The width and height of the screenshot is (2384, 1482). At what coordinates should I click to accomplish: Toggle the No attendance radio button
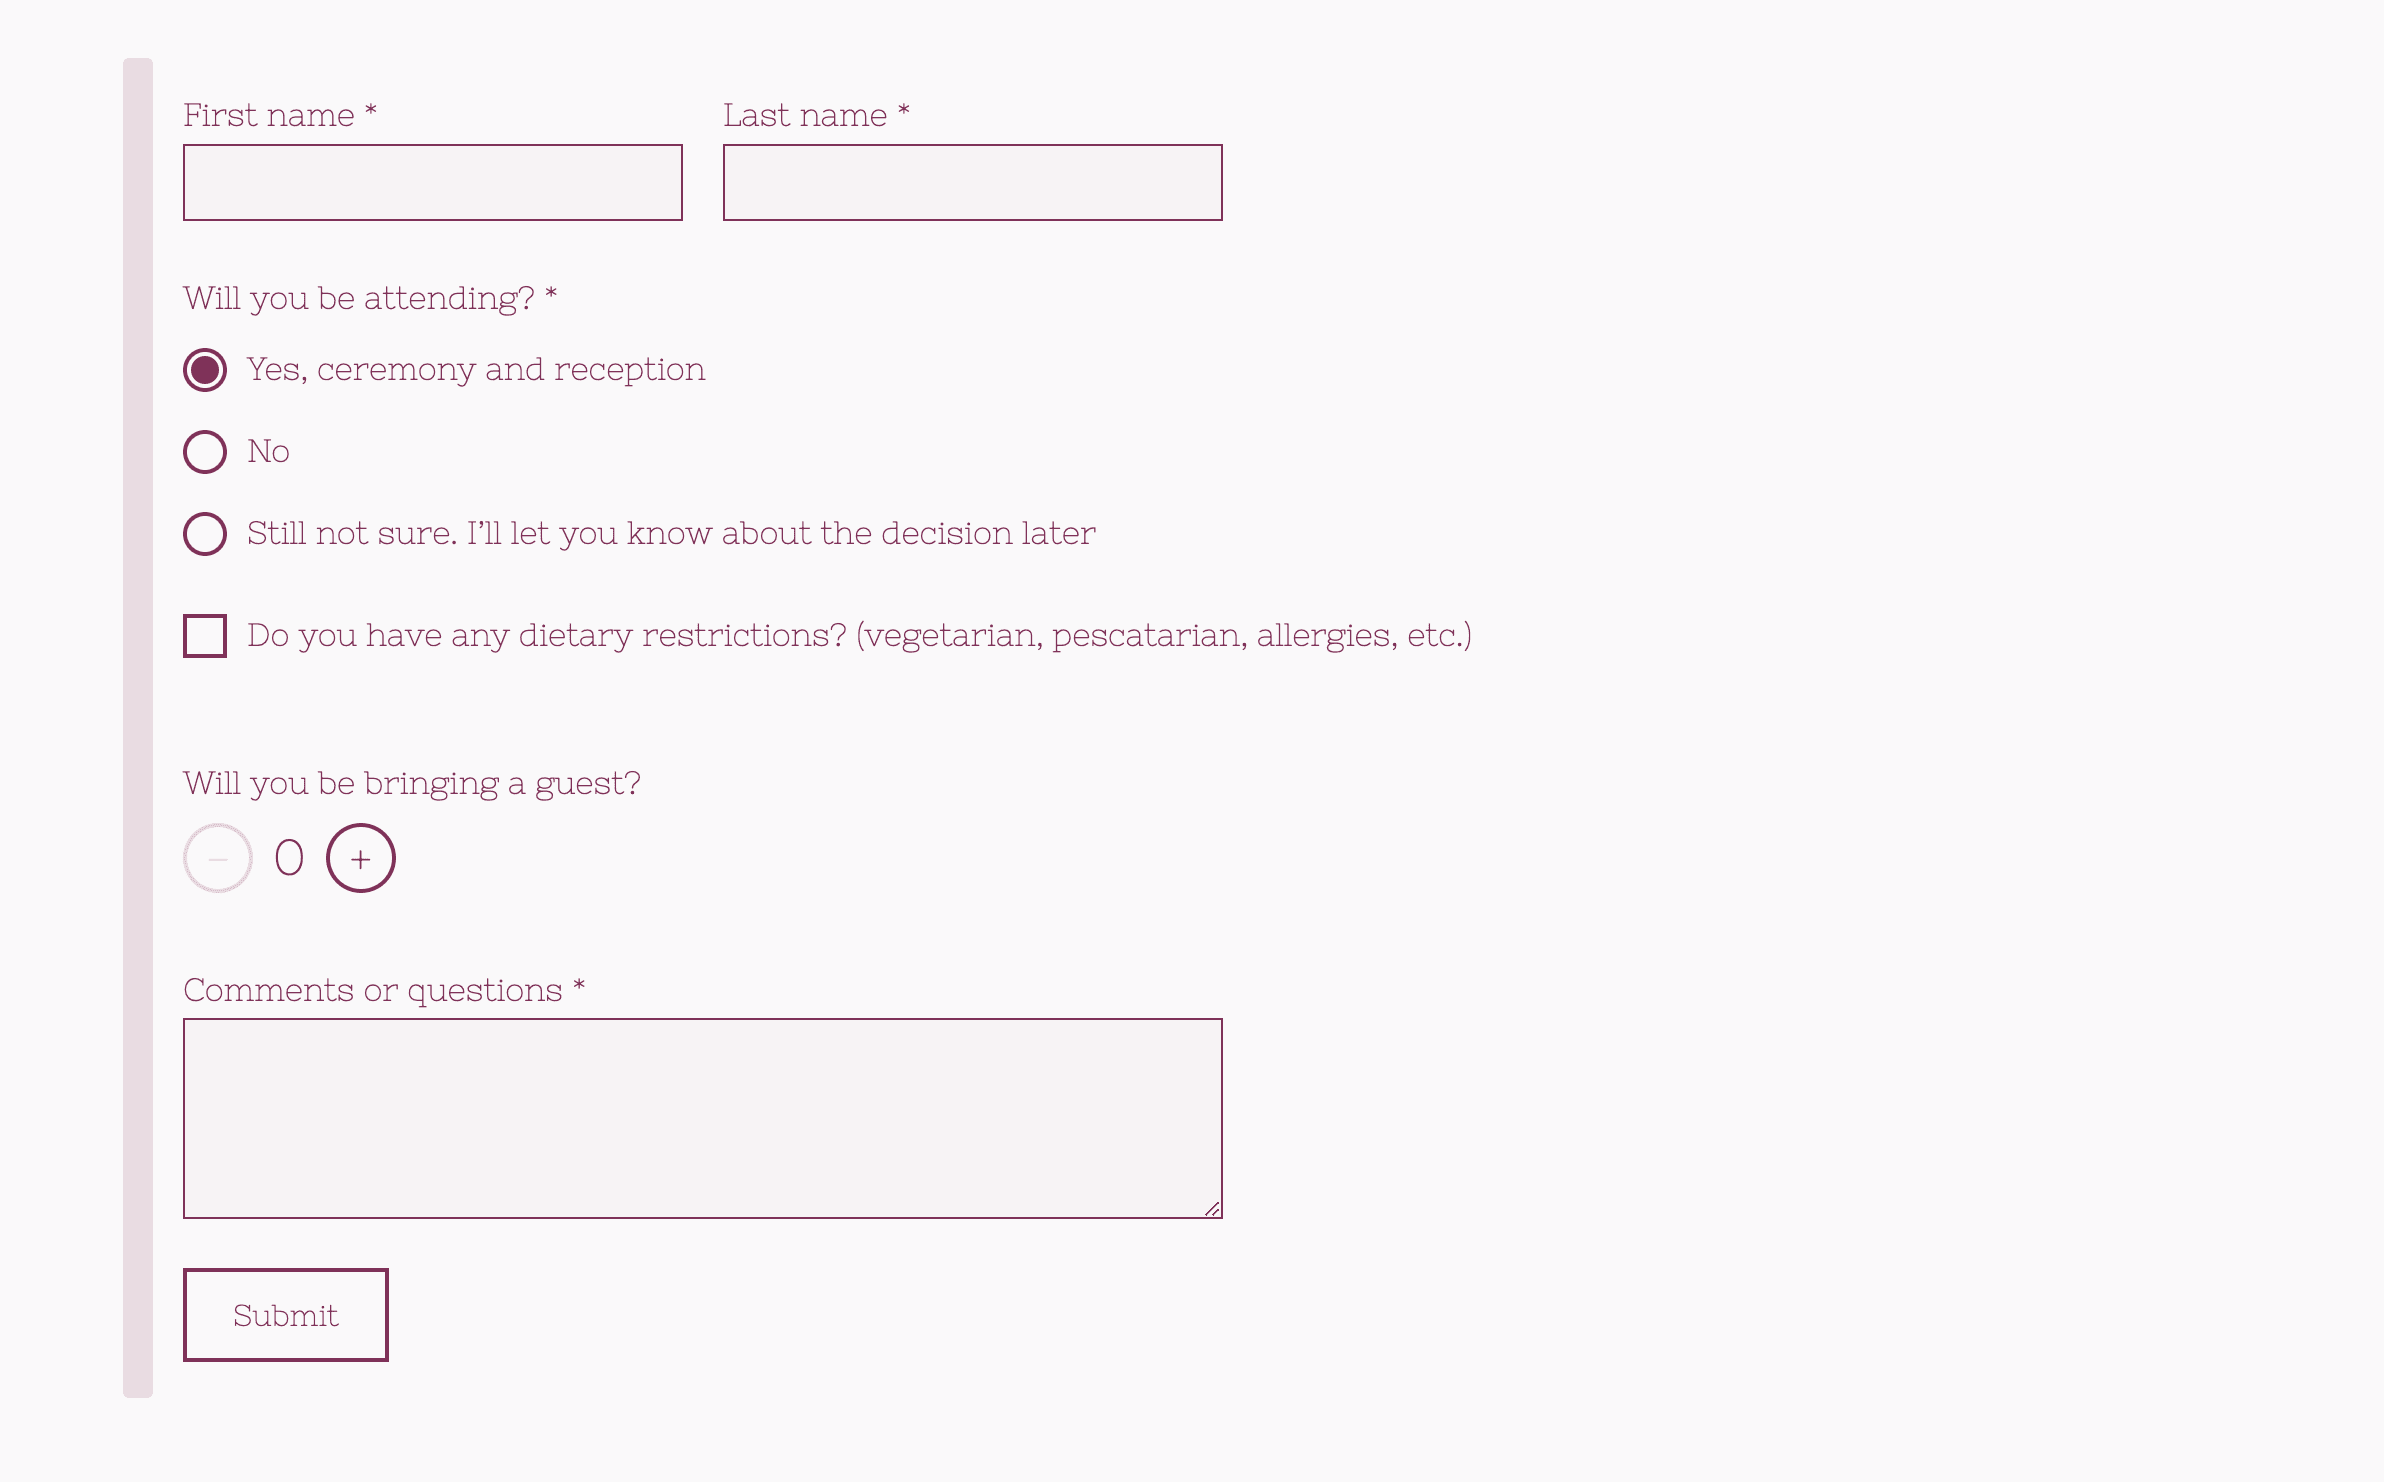click(x=205, y=451)
